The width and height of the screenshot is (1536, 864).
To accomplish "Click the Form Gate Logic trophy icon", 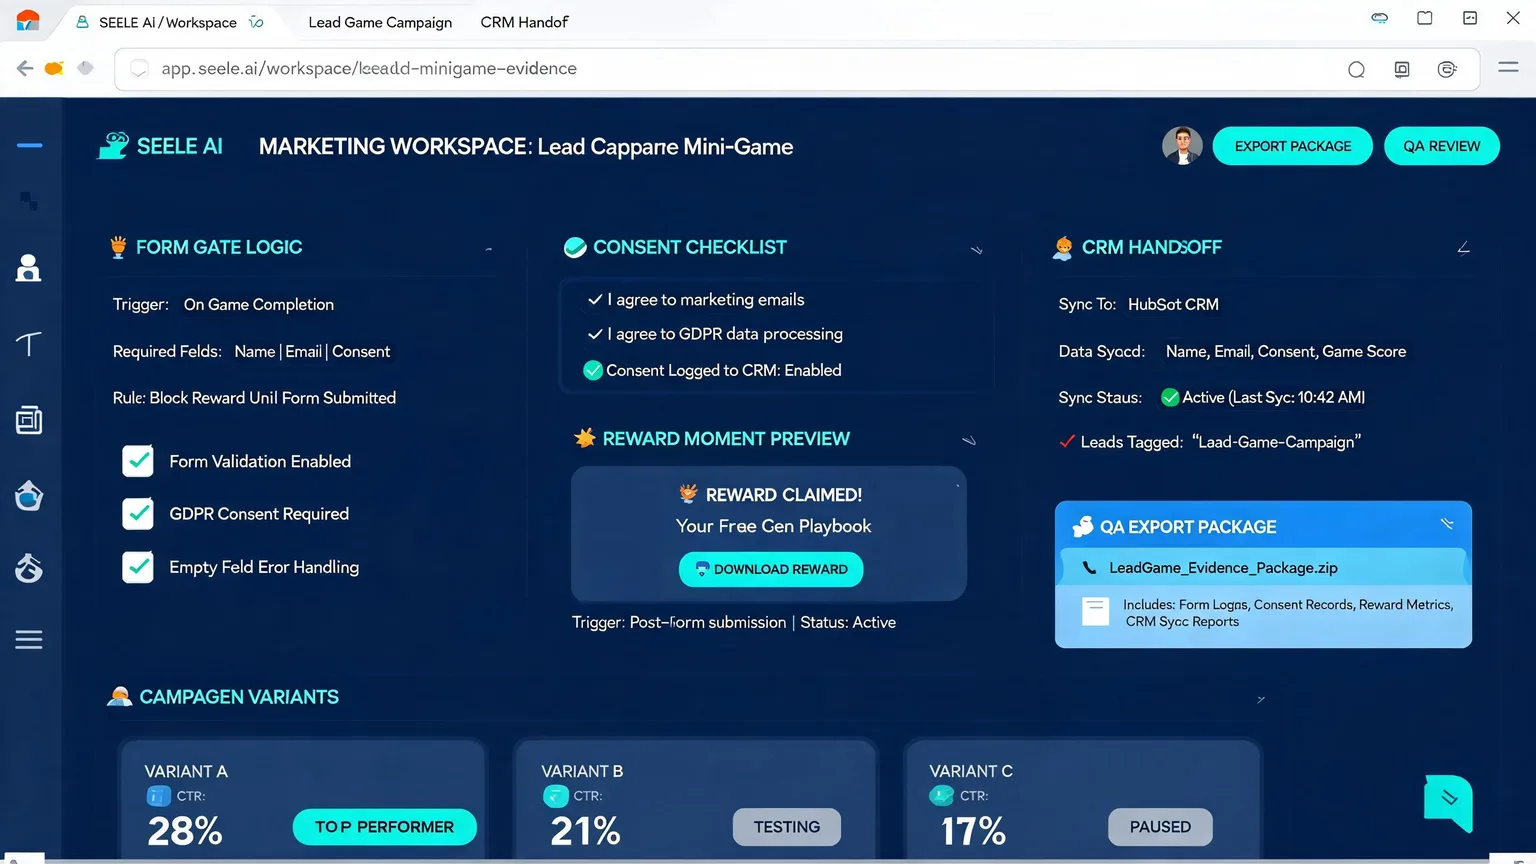I will (x=118, y=247).
